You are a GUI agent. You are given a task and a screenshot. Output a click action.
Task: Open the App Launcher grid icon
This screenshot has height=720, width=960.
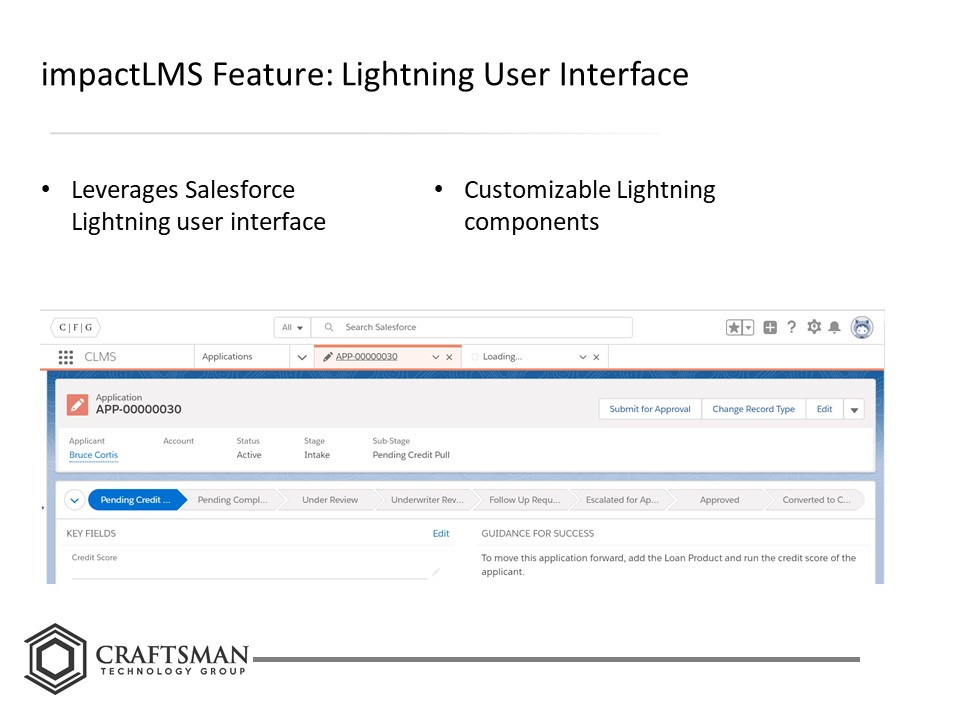pos(66,357)
